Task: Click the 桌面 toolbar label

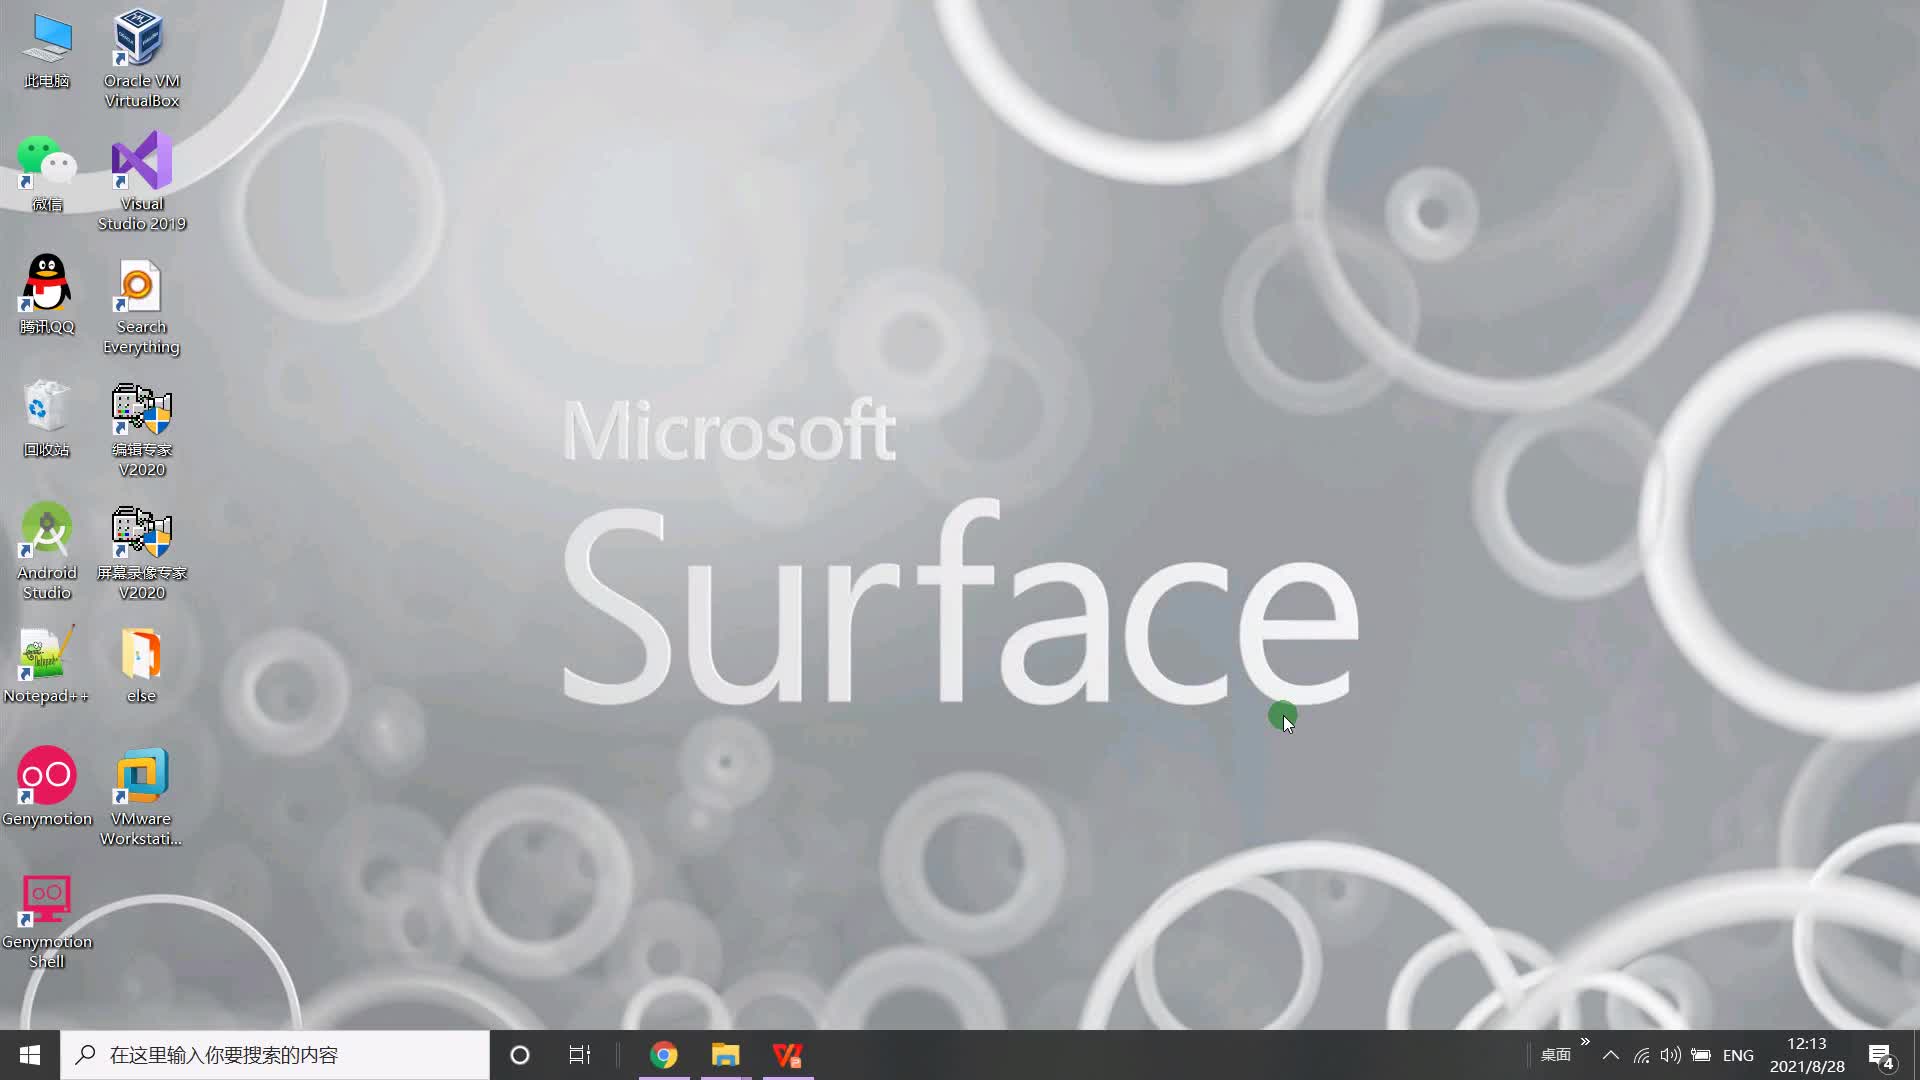Action: tap(1555, 1055)
